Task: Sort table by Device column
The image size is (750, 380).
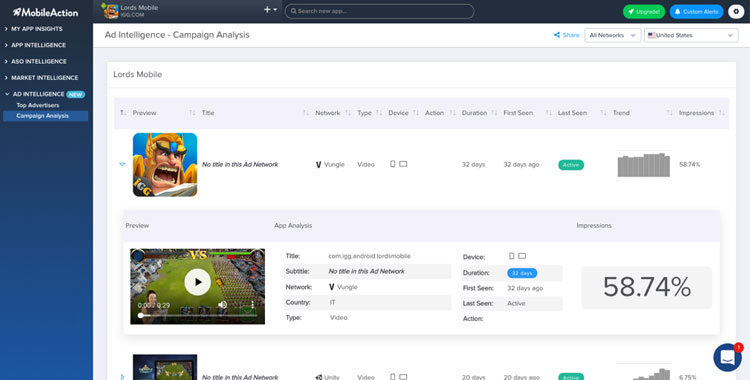Action: click(x=398, y=113)
